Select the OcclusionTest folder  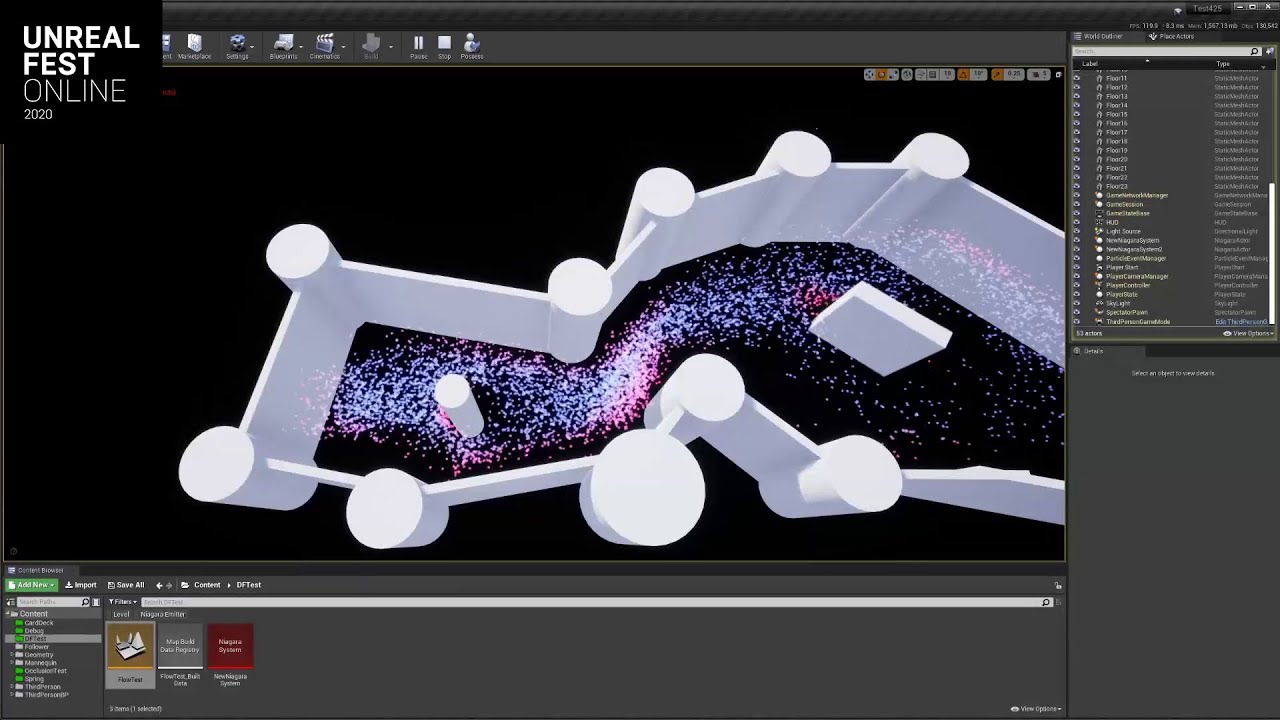[x=45, y=671]
